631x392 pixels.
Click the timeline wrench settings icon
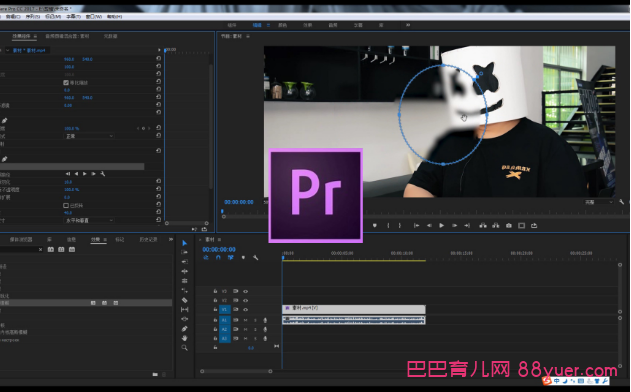pos(255,258)
